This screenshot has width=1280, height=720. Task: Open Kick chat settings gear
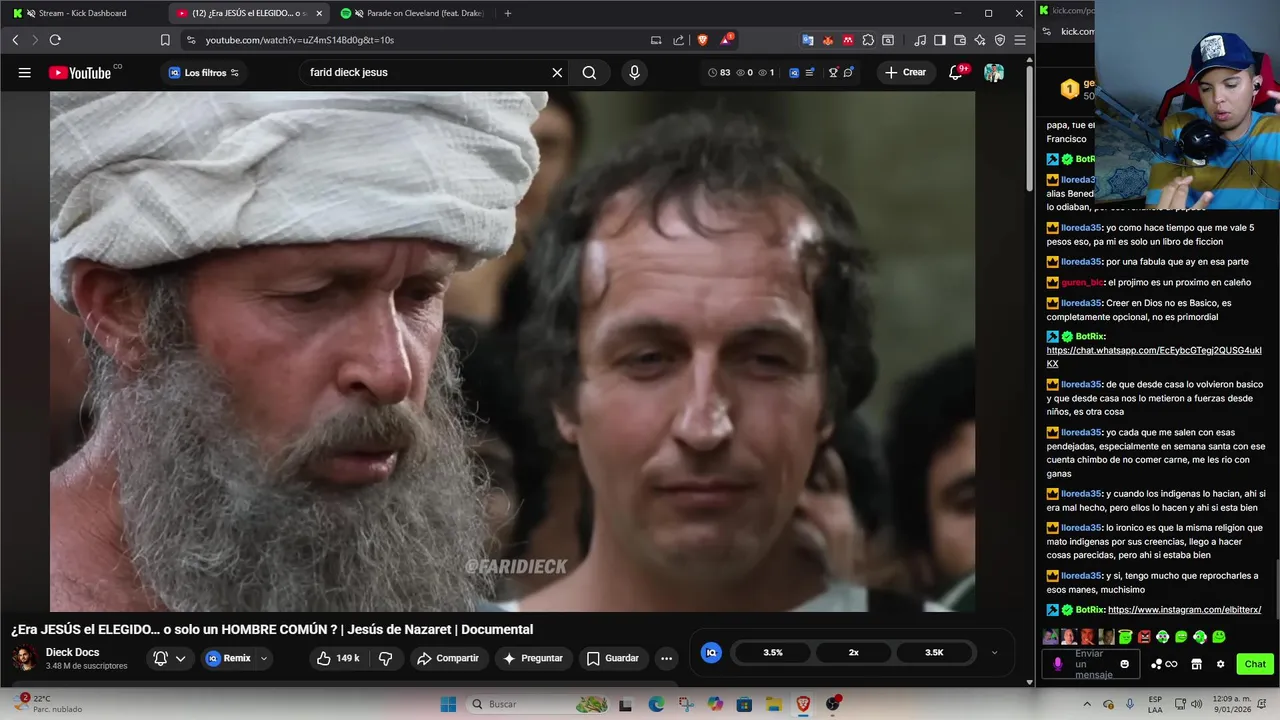click(1220, 664)
